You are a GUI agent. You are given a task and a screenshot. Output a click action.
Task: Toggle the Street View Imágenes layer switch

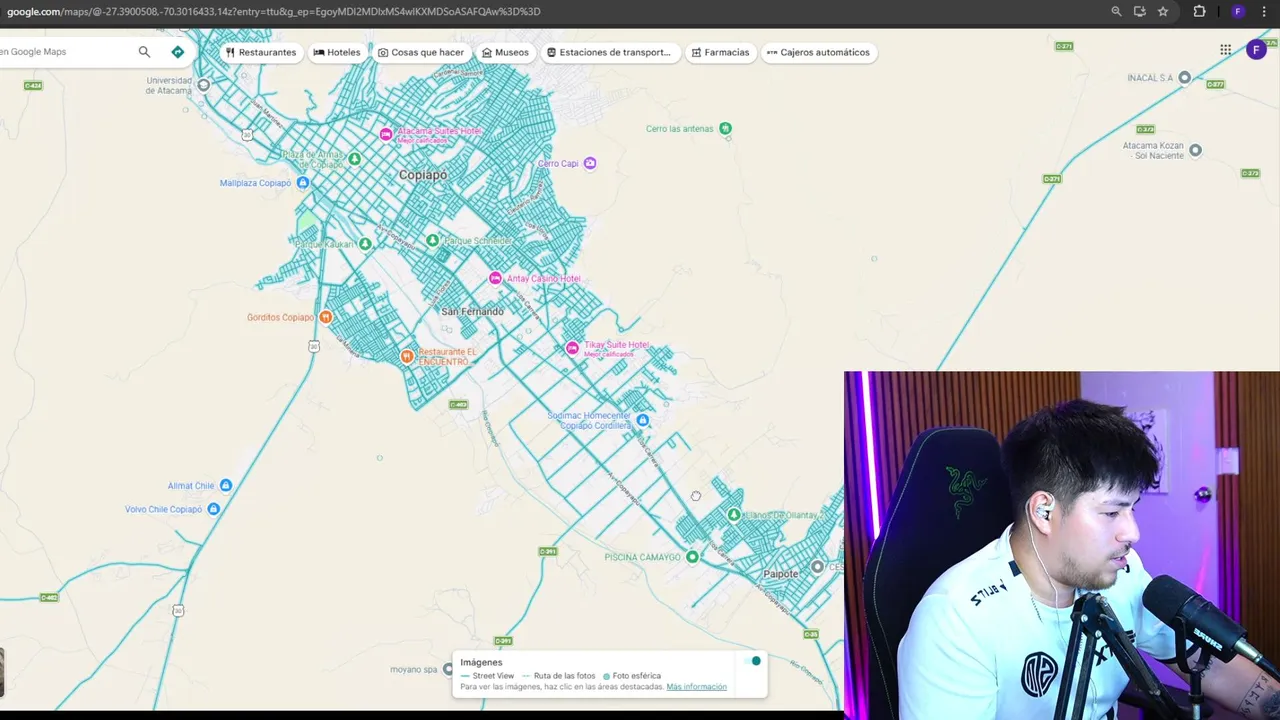tap(752, 661)
